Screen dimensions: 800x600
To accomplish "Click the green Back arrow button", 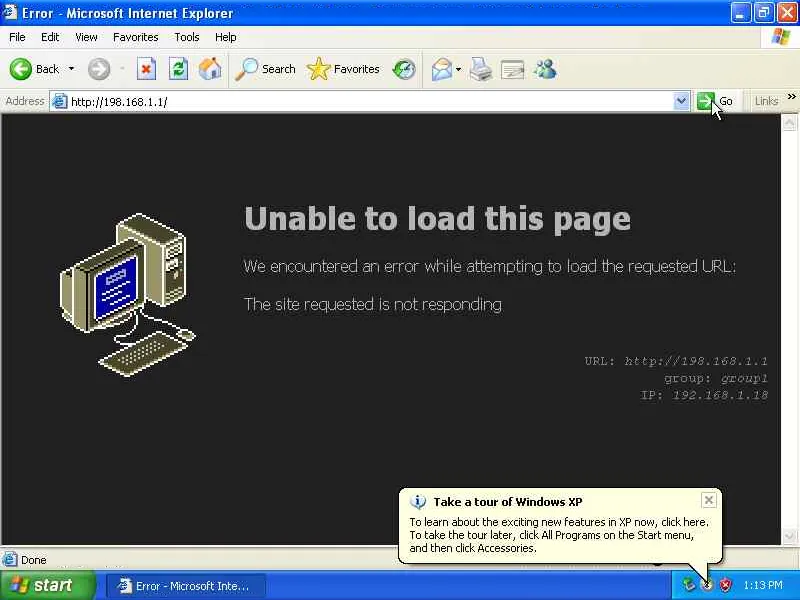I will point(21,69).
